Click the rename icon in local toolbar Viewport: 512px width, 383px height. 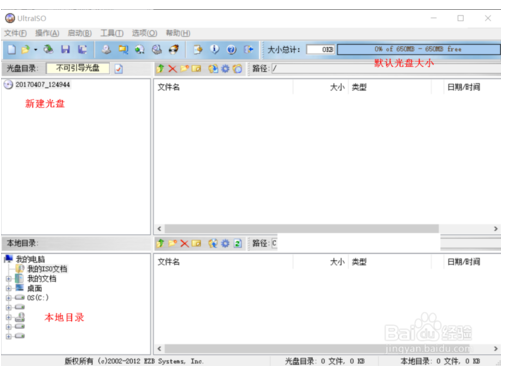tap(196, 243)
